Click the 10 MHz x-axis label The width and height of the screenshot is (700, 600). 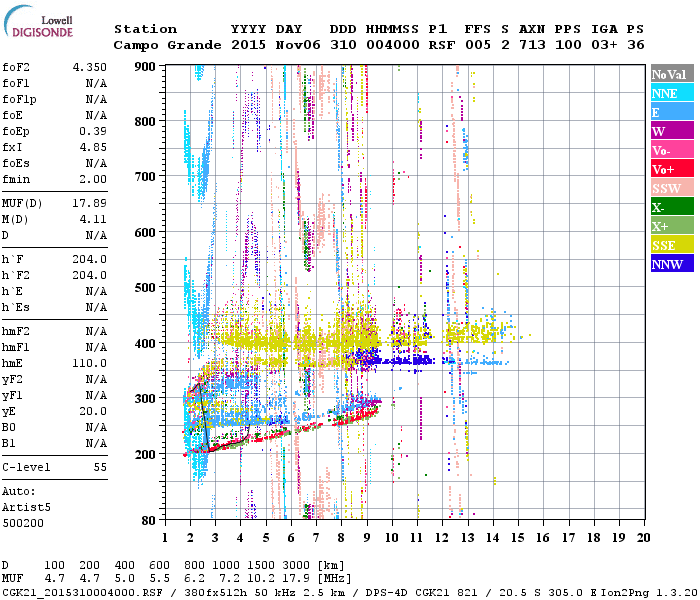[x=392, y=538]
